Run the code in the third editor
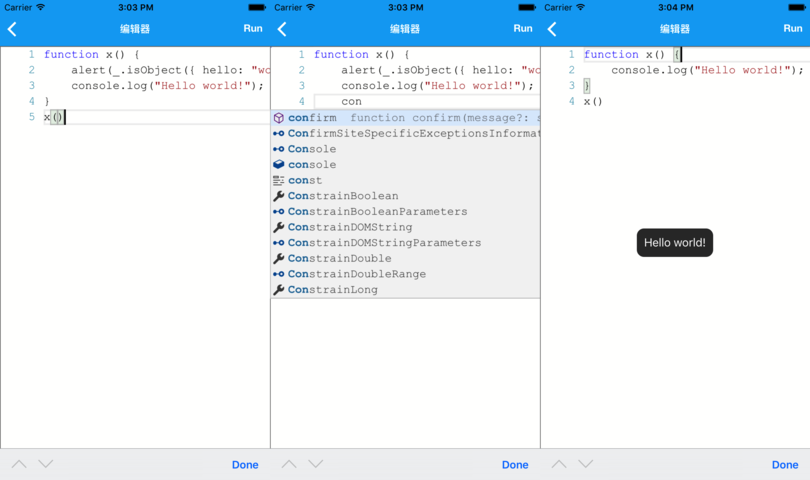Viewport: 810px width, 480px height. (x=793, y=28)
